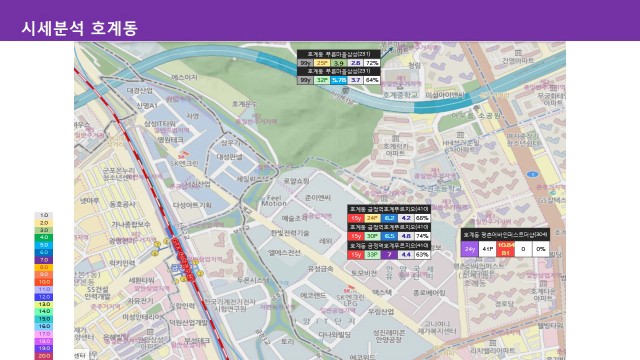The height and width of the screenshot is (360, 640).
Task: Click the 0% cell in the right price box
Action: pyautogui.click(x=541, y=249)
